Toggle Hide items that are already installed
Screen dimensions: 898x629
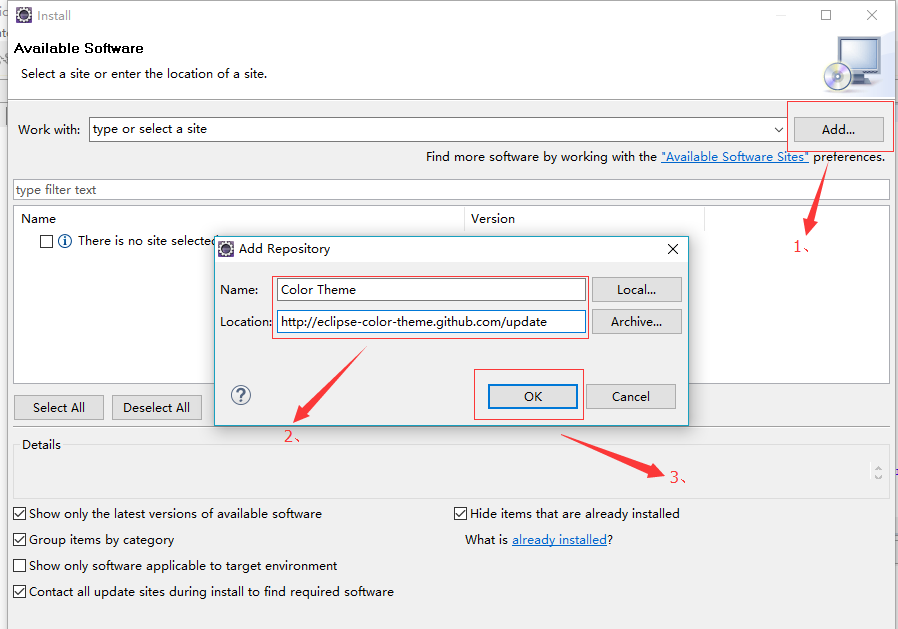(460, 514)
